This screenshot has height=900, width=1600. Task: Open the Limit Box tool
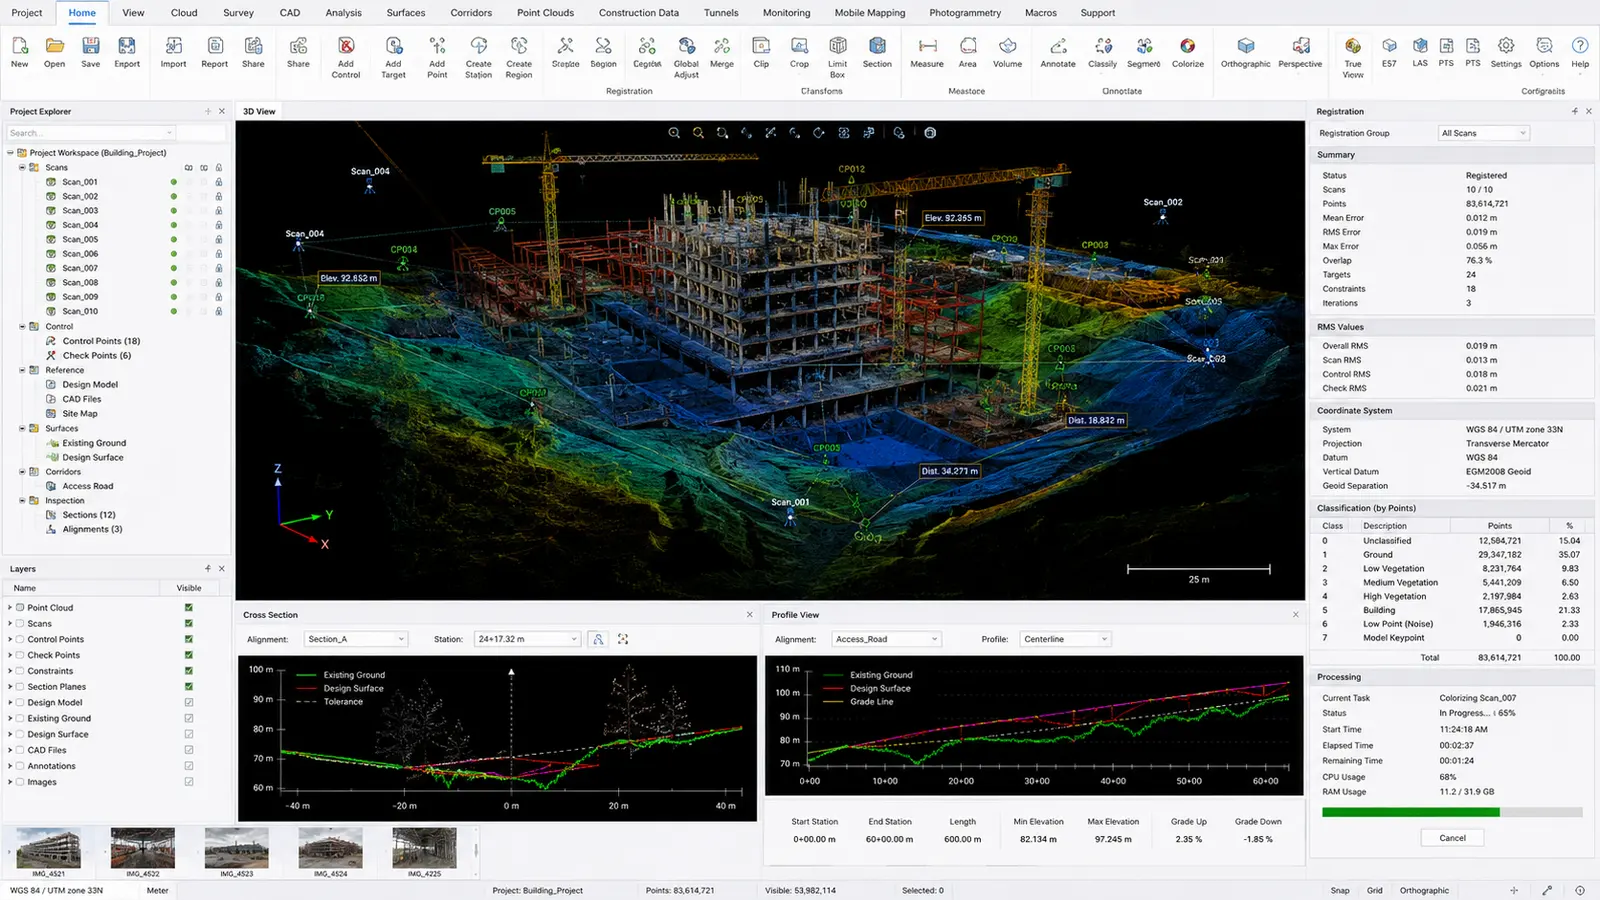(x=837, y=46)
